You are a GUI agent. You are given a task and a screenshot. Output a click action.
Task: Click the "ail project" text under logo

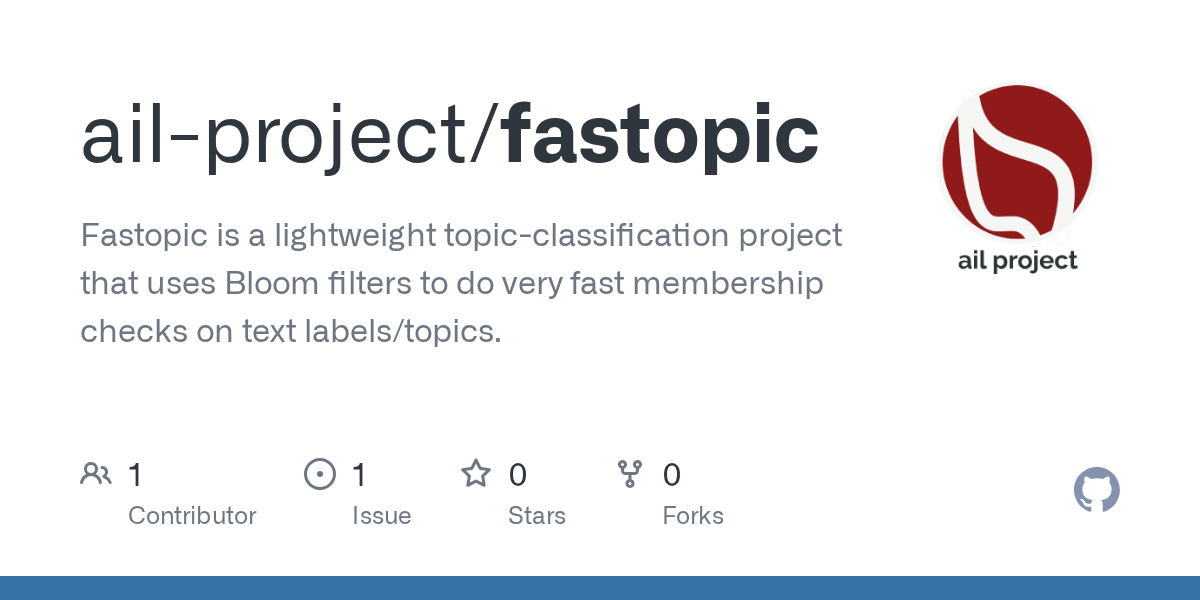click(1017, 261)
